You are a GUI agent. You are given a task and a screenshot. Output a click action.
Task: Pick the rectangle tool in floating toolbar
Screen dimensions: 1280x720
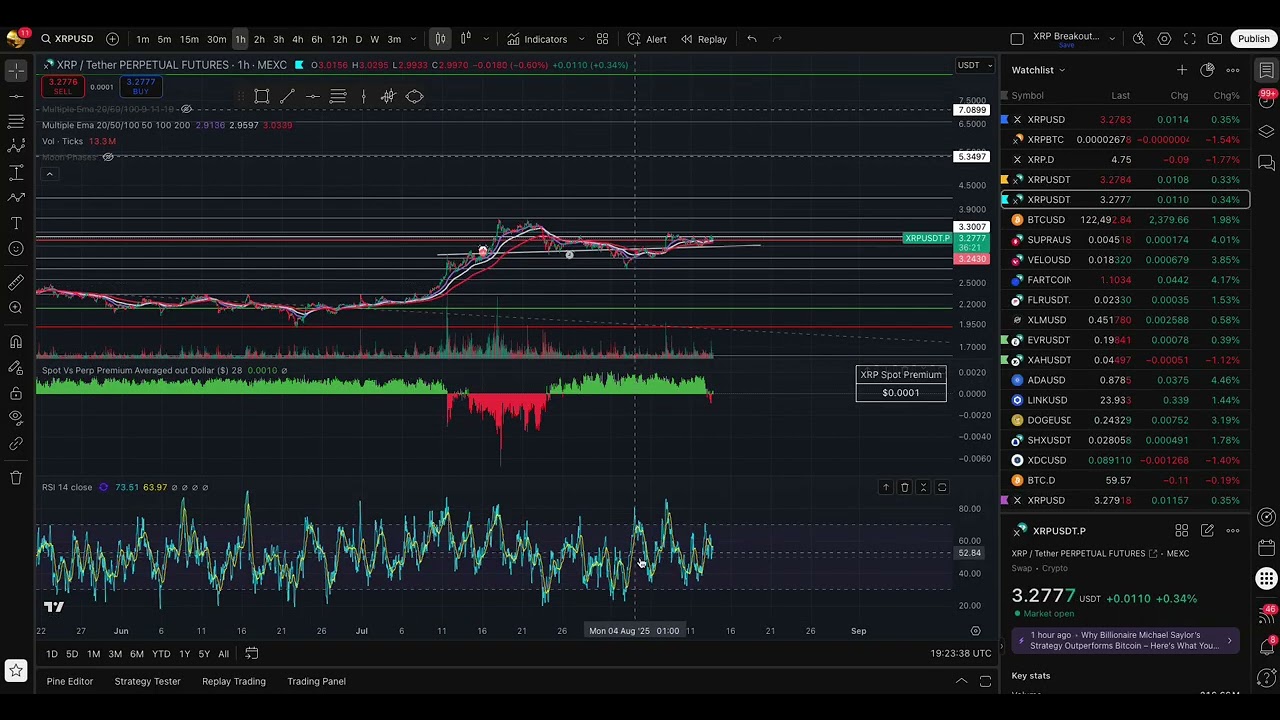pyautogui.click(x=262, y=97)
